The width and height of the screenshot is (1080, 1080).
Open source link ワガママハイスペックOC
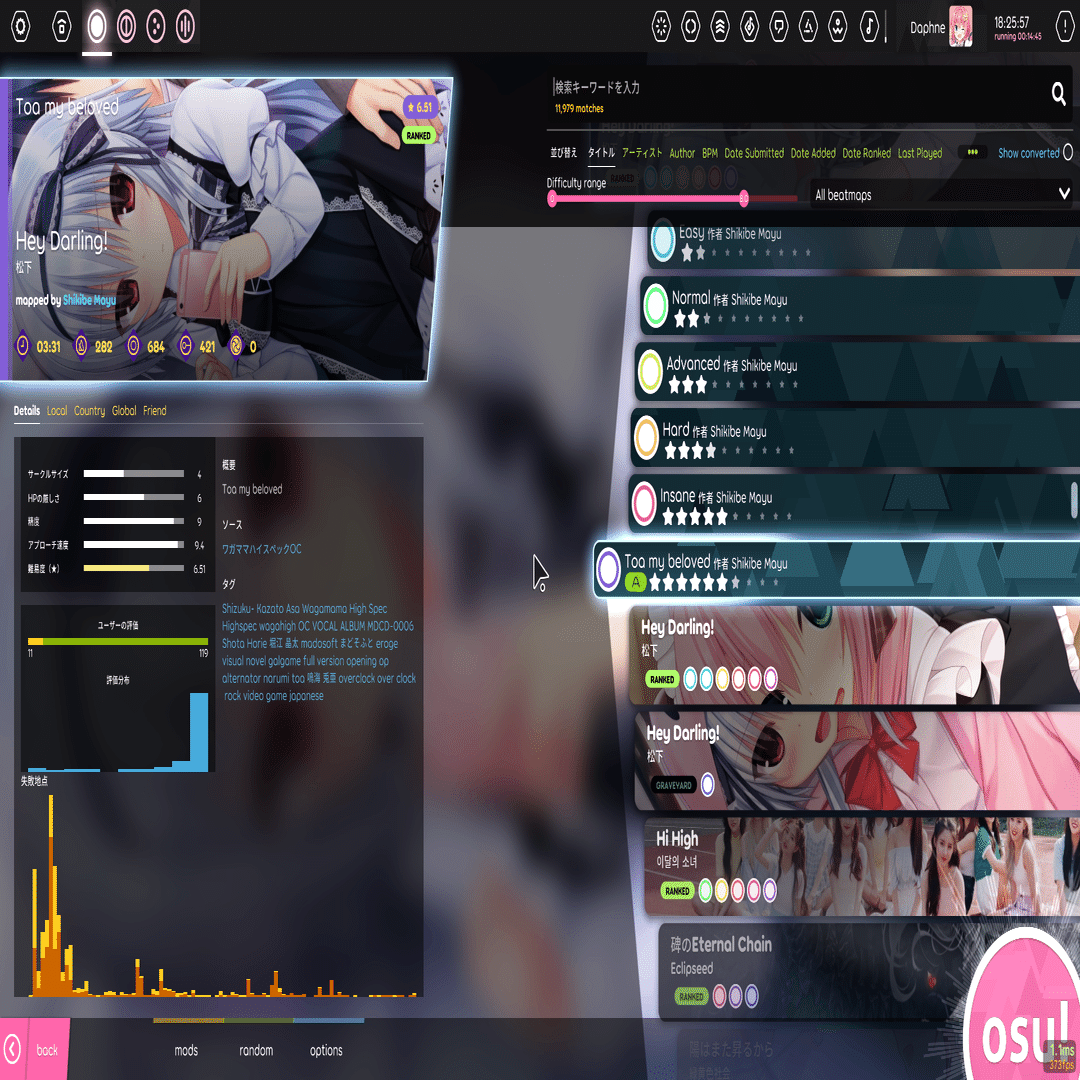(262, 549)
